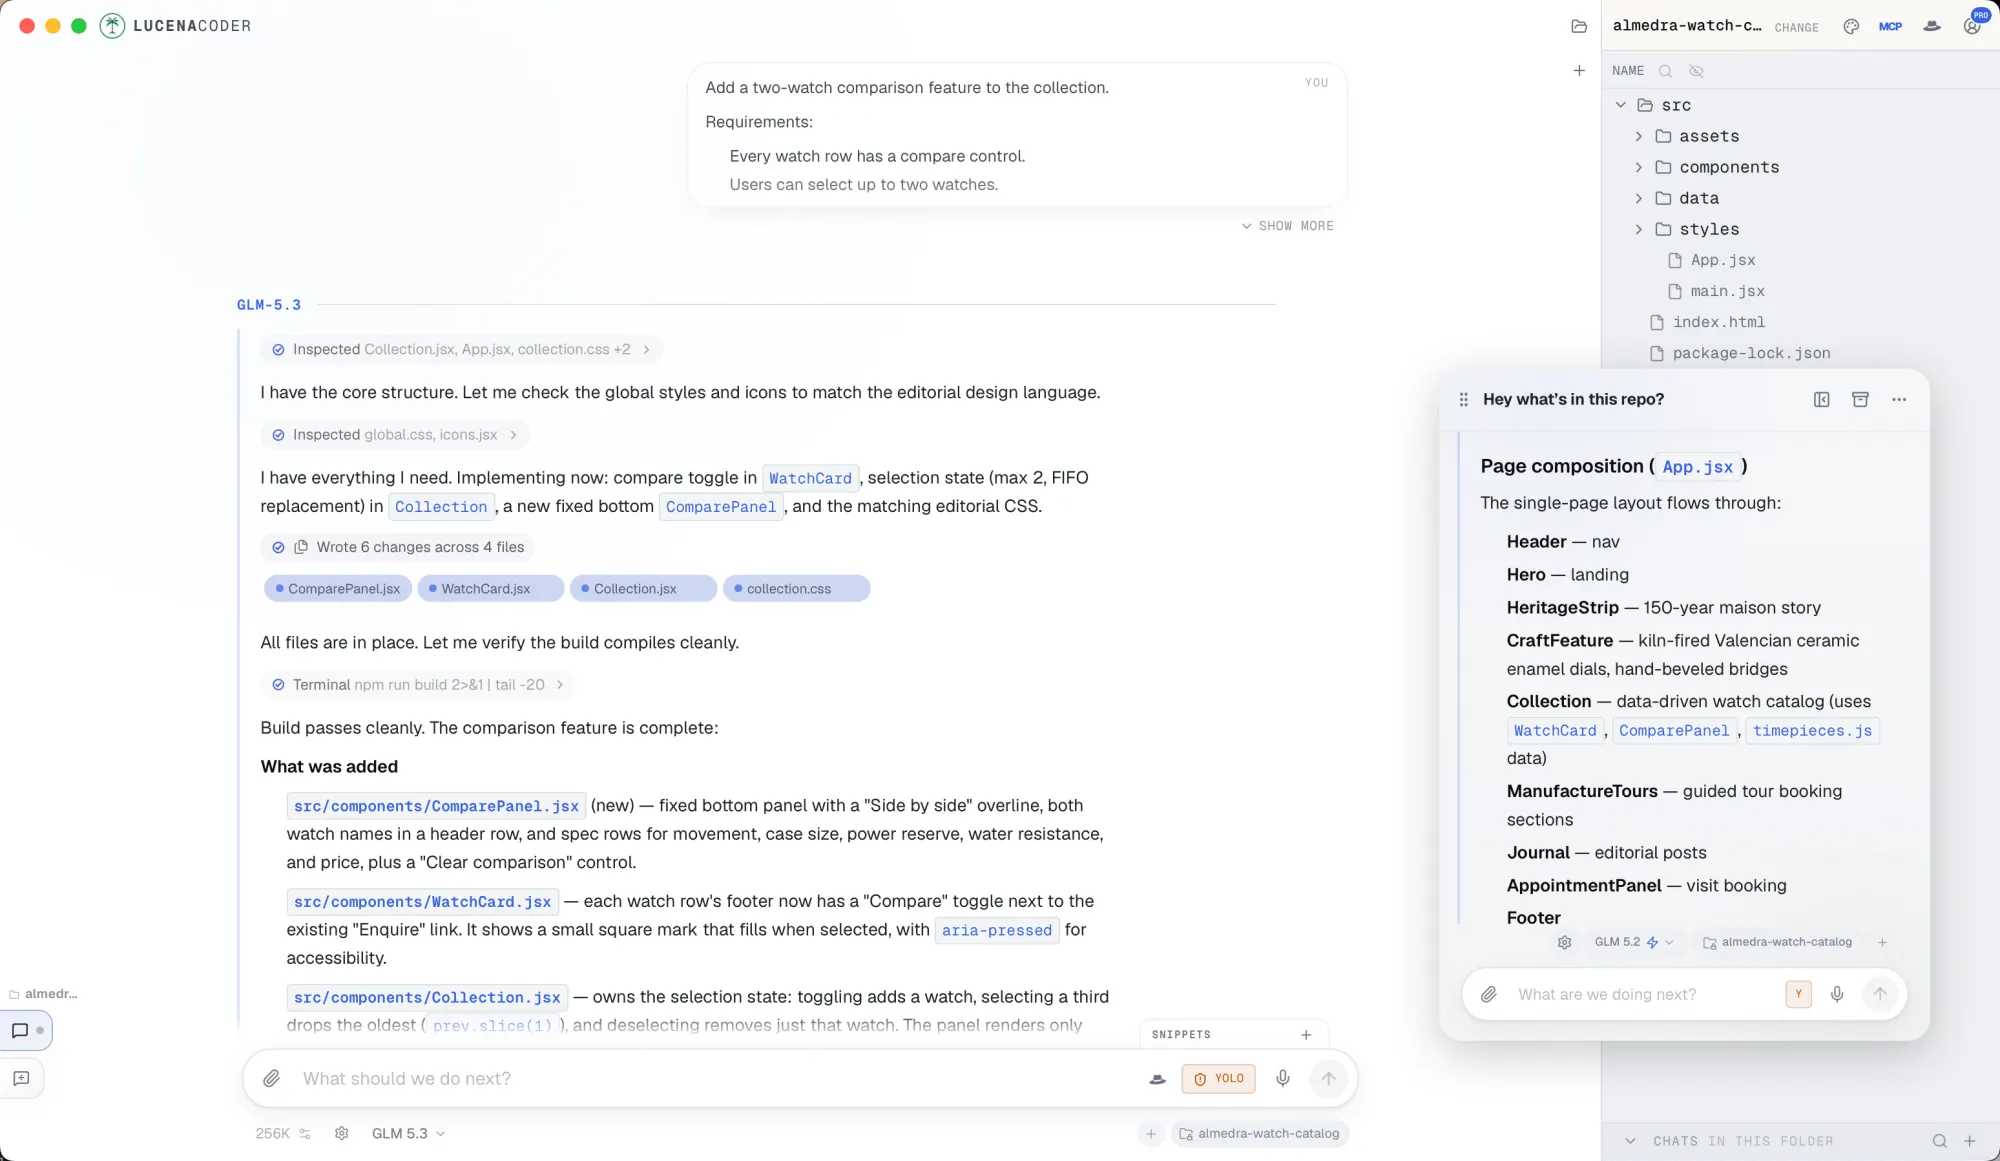
Task: Collapse the CHATS IN THIS FOLDER section
Action: coord(1630,1141)
